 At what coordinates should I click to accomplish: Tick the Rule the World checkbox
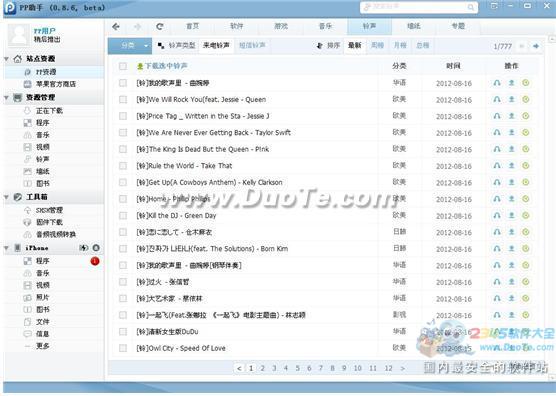[123, 166]
